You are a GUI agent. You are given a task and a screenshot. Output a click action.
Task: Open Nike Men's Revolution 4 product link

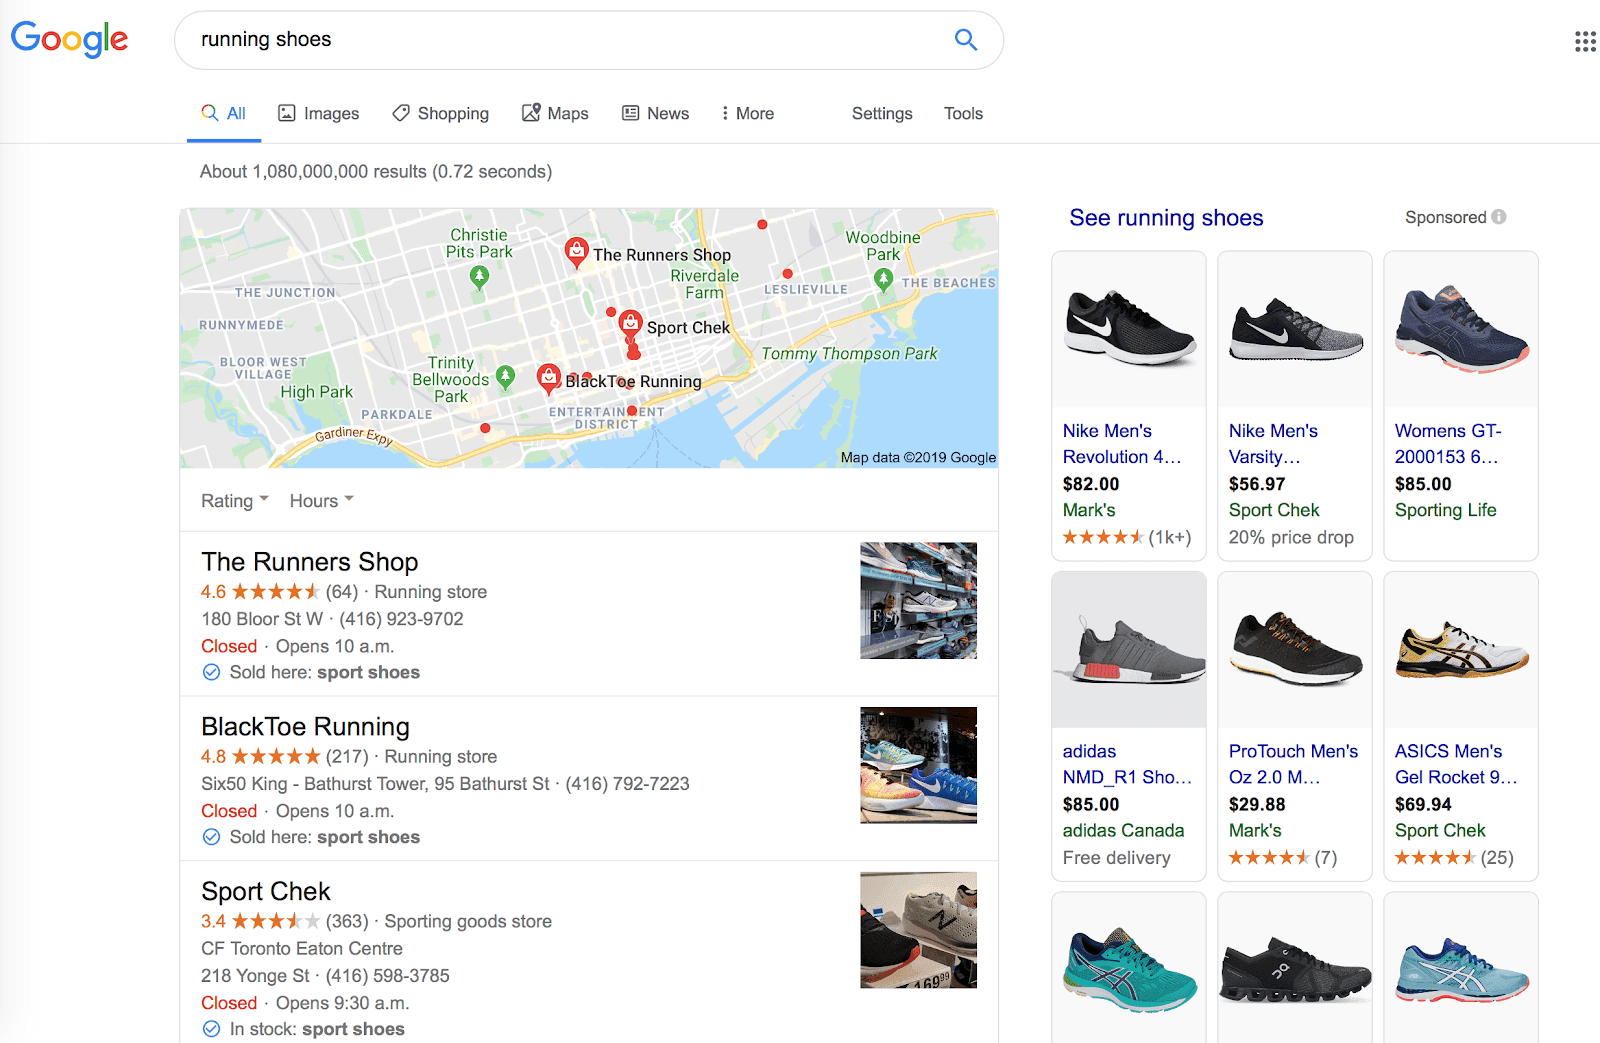[x=1122, y=444]
